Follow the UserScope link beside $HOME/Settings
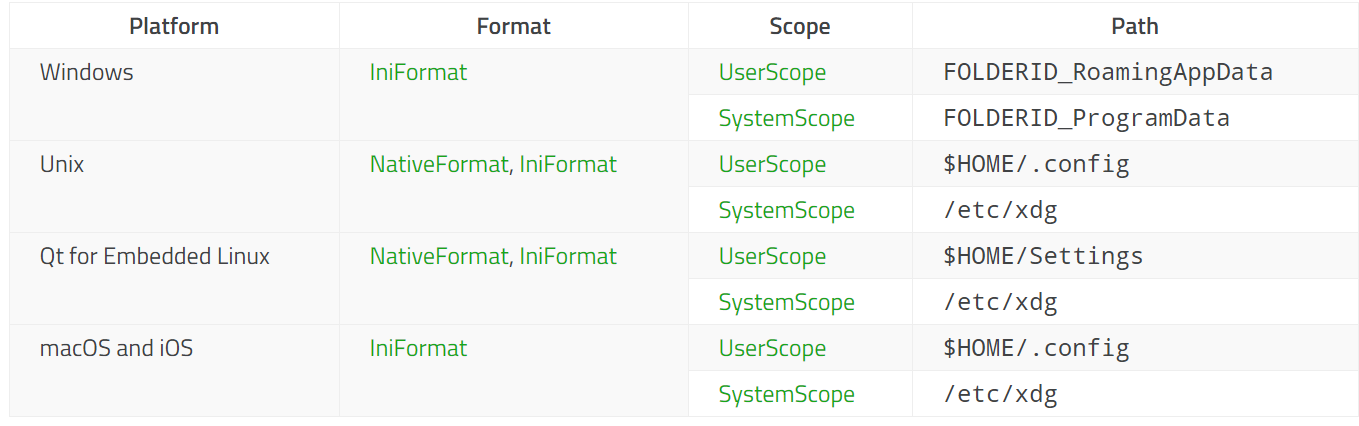 click(x=772, y=256)
